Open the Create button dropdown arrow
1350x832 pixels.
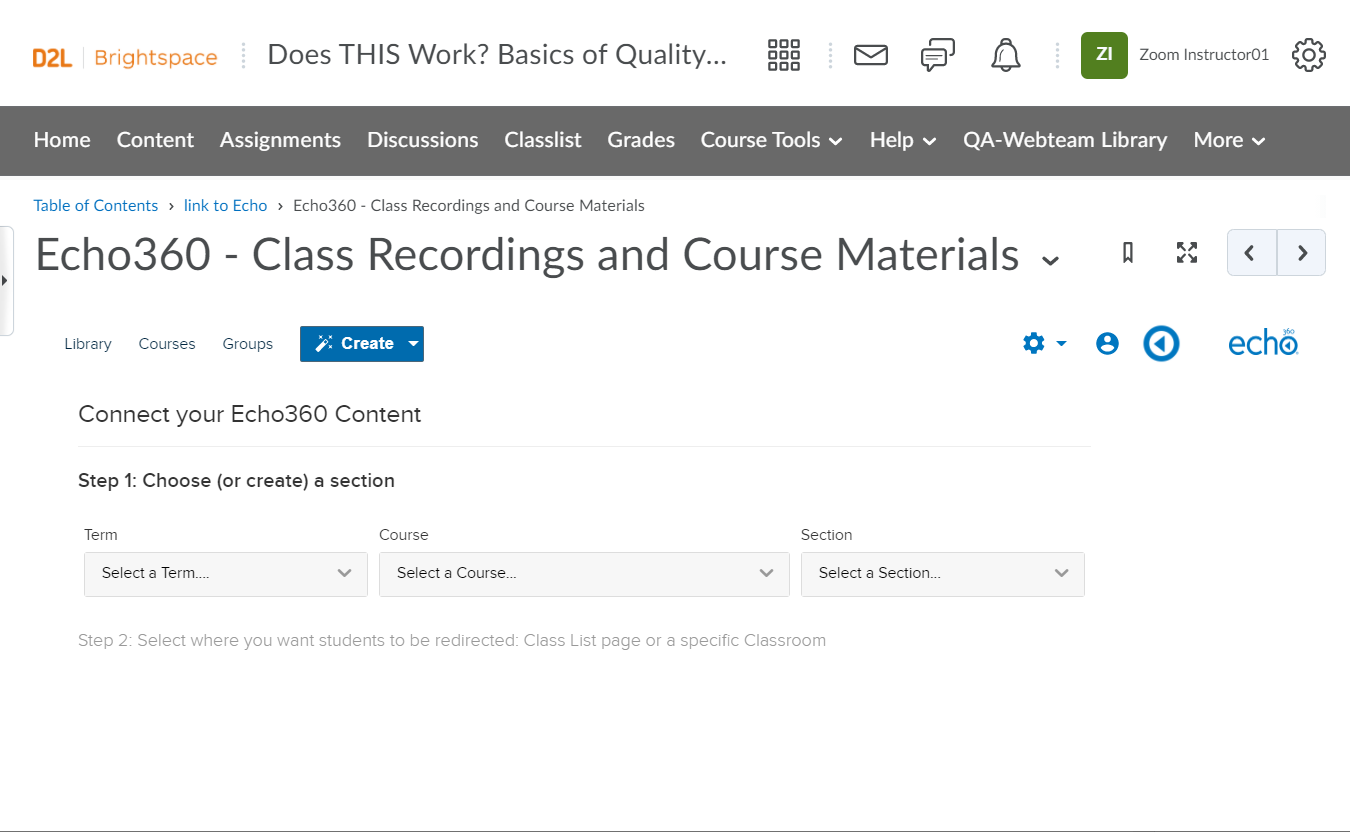pyautogui.click(x=414, y=343)
